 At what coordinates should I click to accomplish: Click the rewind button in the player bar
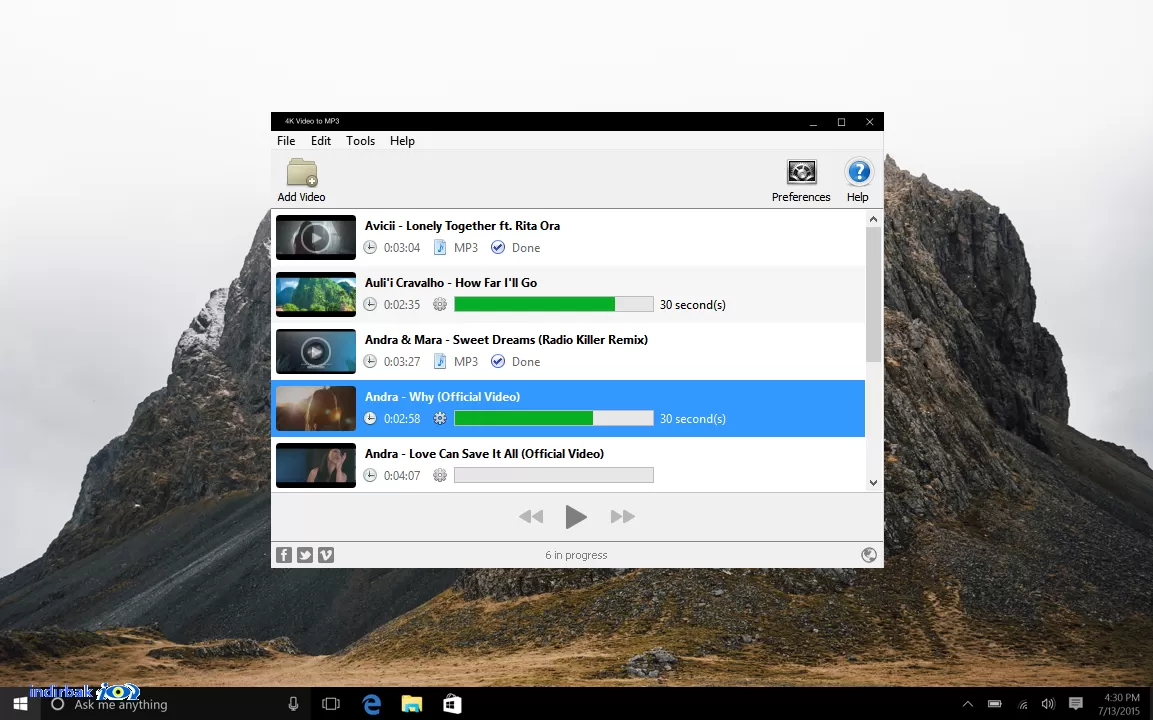click(531, 517)
